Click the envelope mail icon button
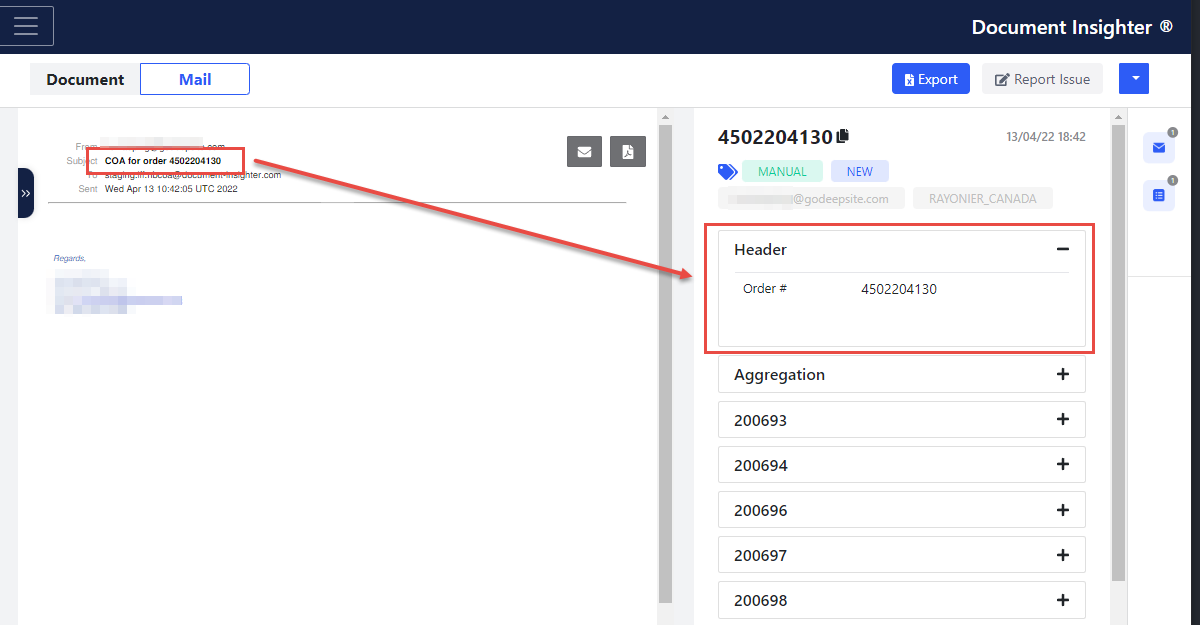The width and height of the screenshot is (1200, 625). pyautogui.click(x=584, y=151)
